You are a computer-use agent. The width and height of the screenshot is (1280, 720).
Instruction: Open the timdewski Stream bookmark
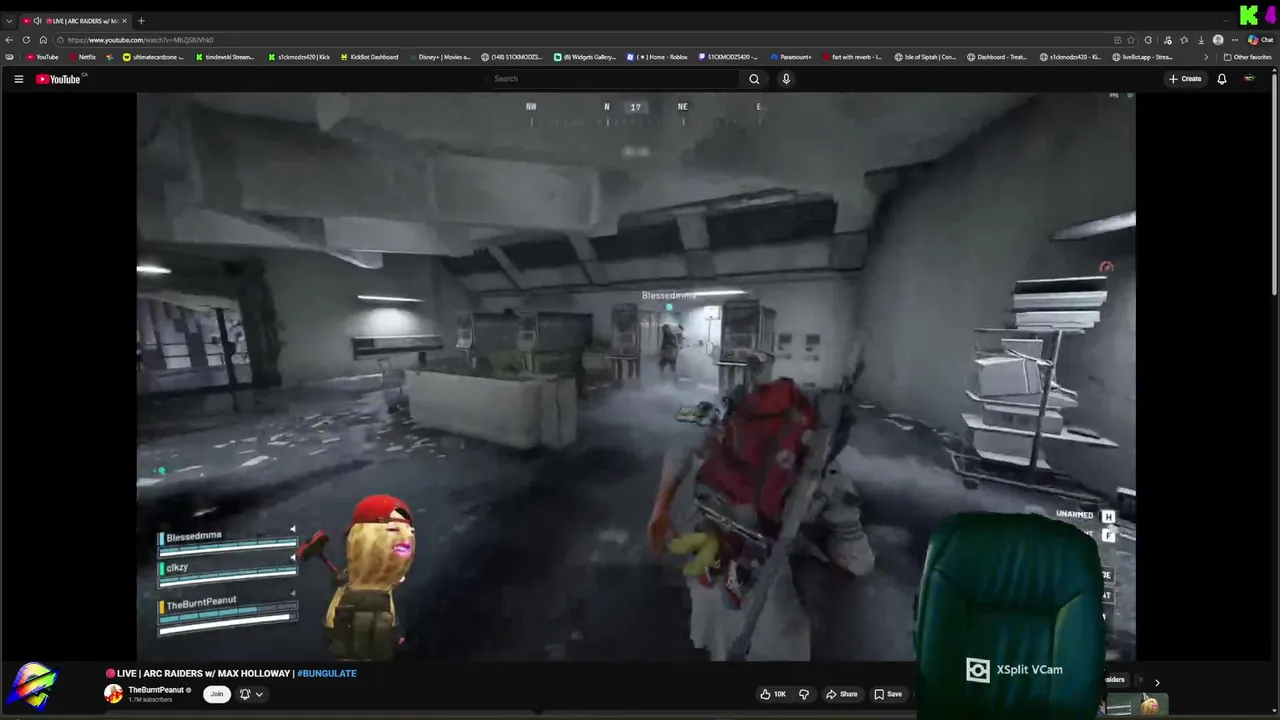coord(226,57)
